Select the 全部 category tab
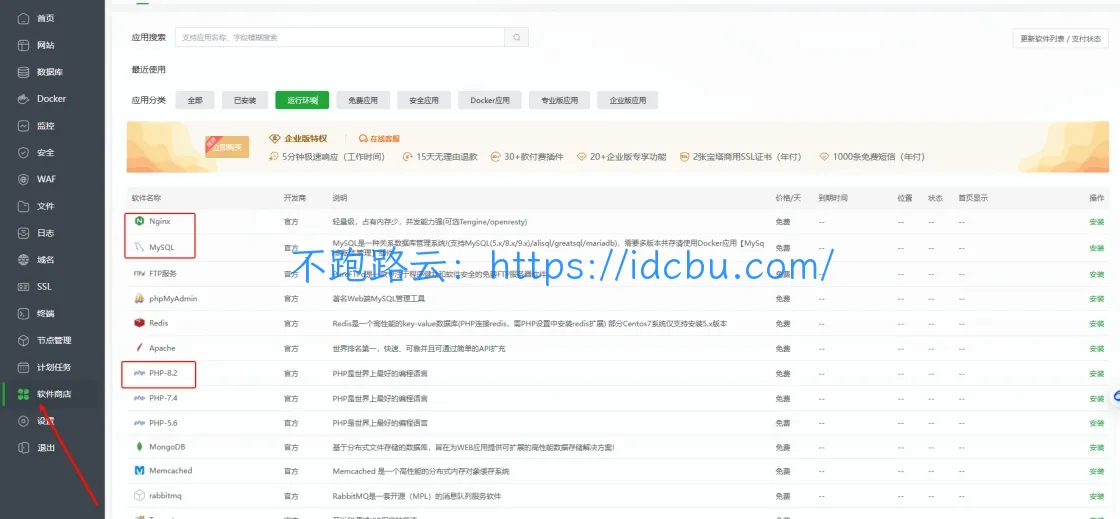1120x519 pixels. [x=195, y=100]
